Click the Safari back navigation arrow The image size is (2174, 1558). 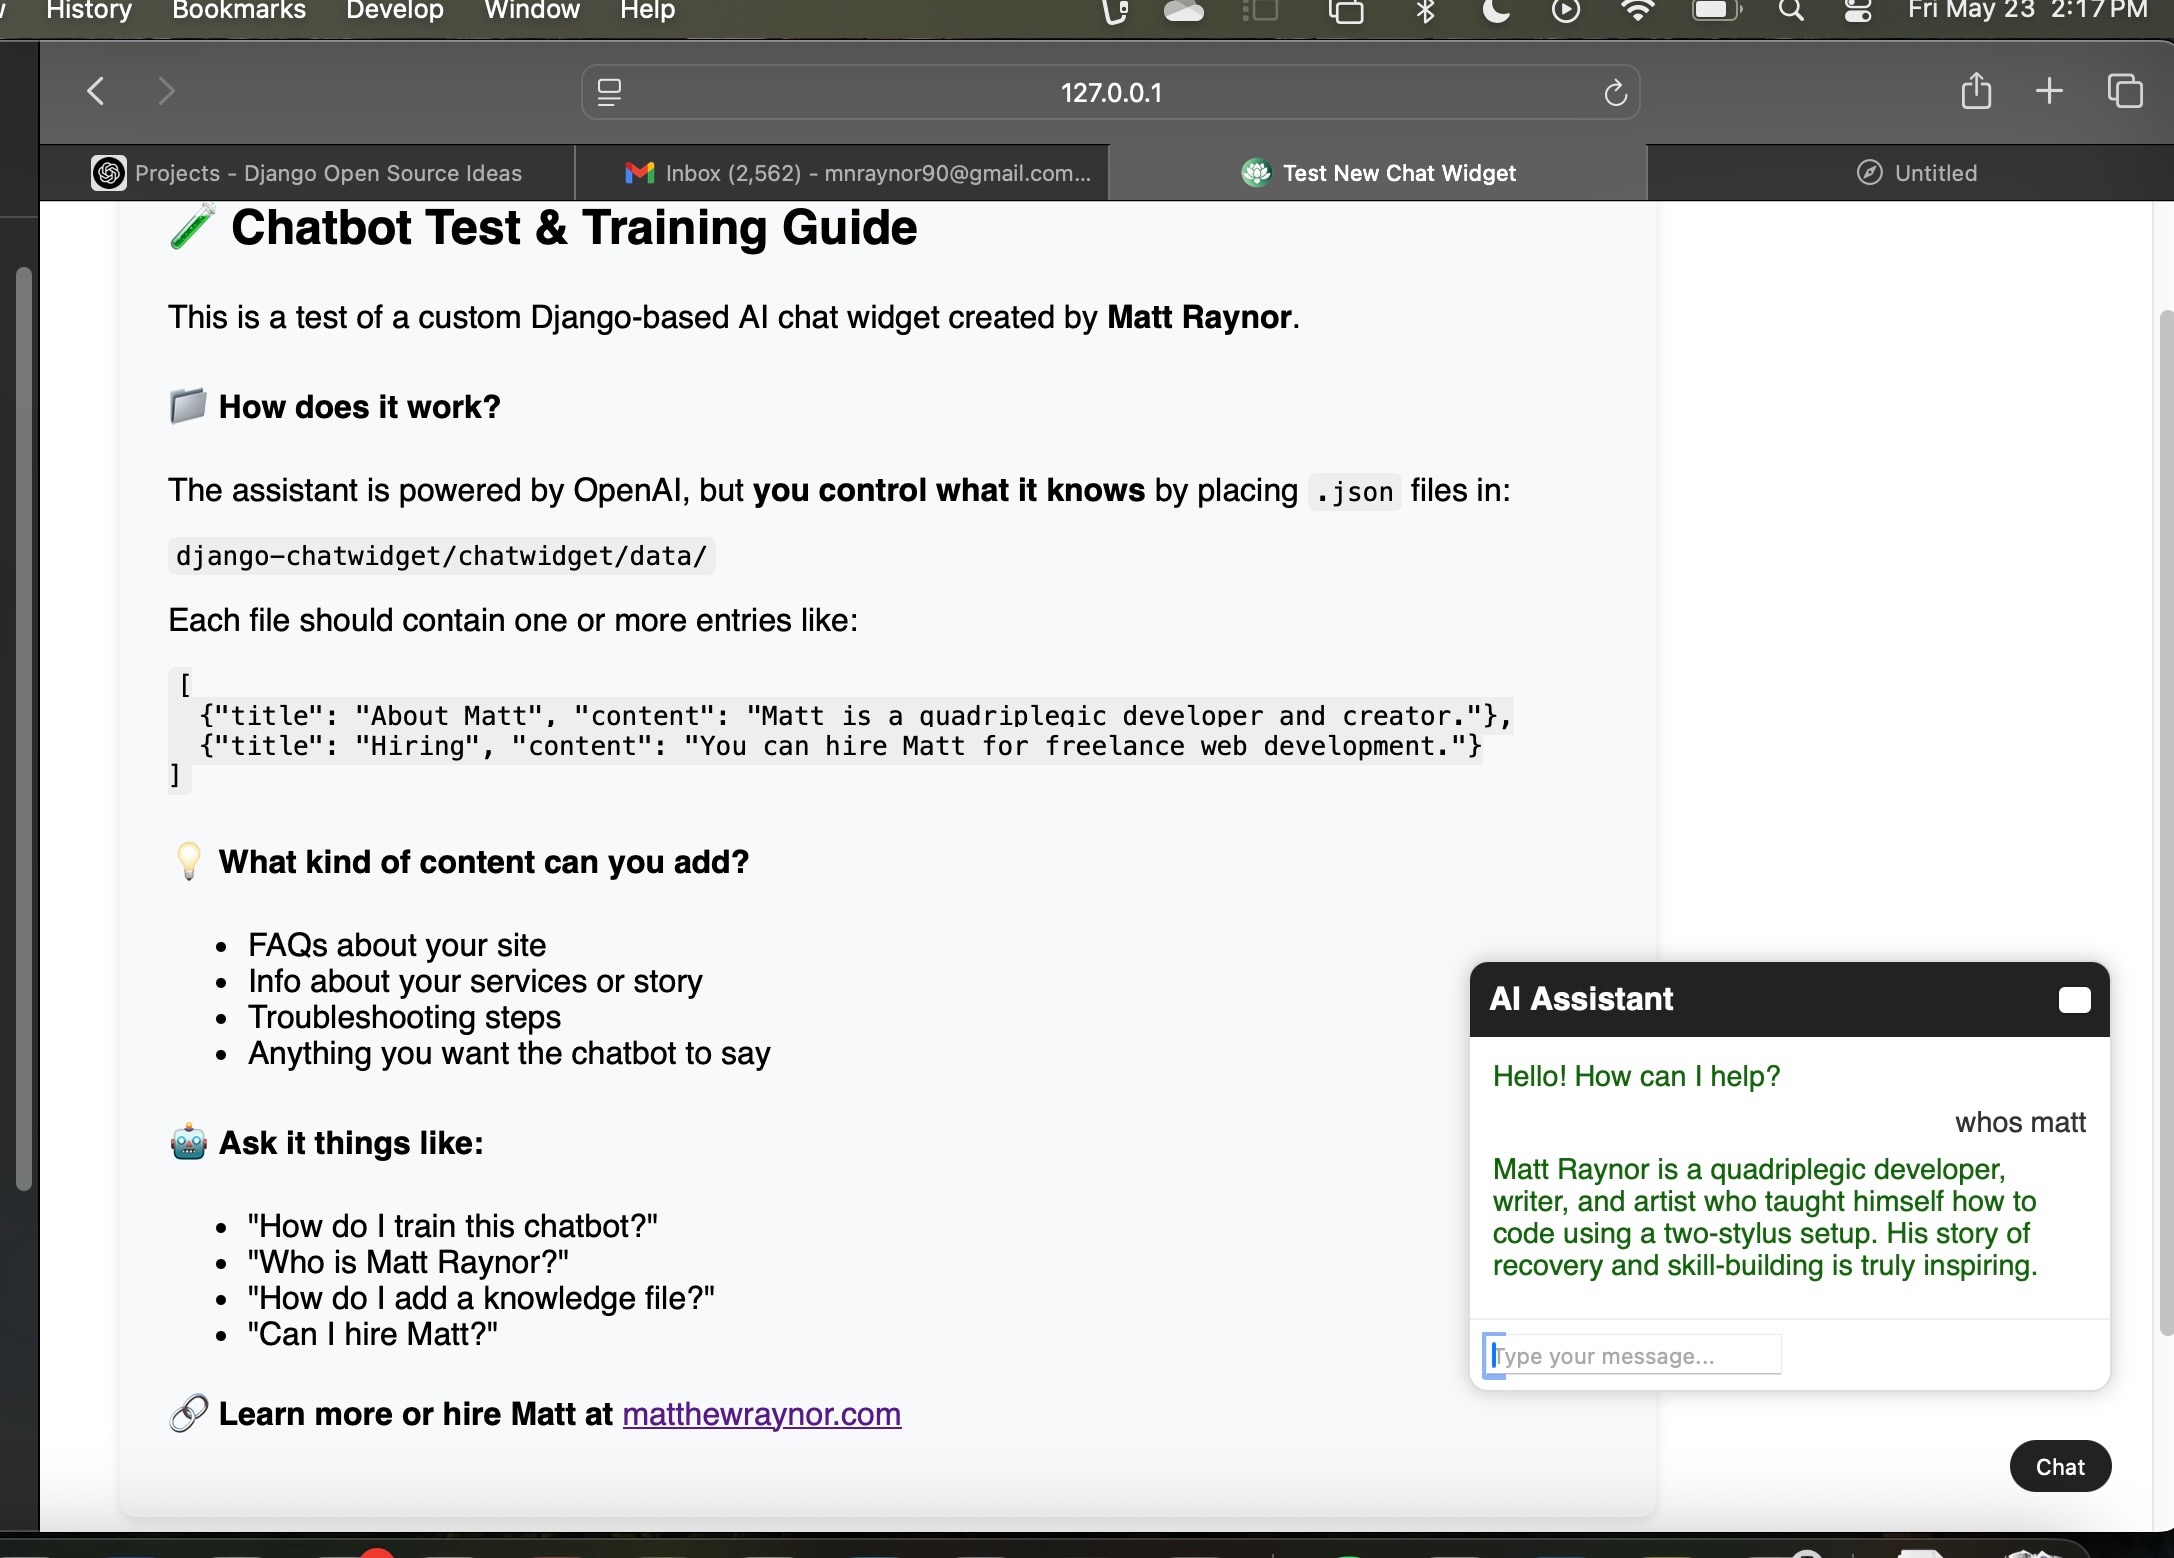pyautogui.click(x=96, y=92)
